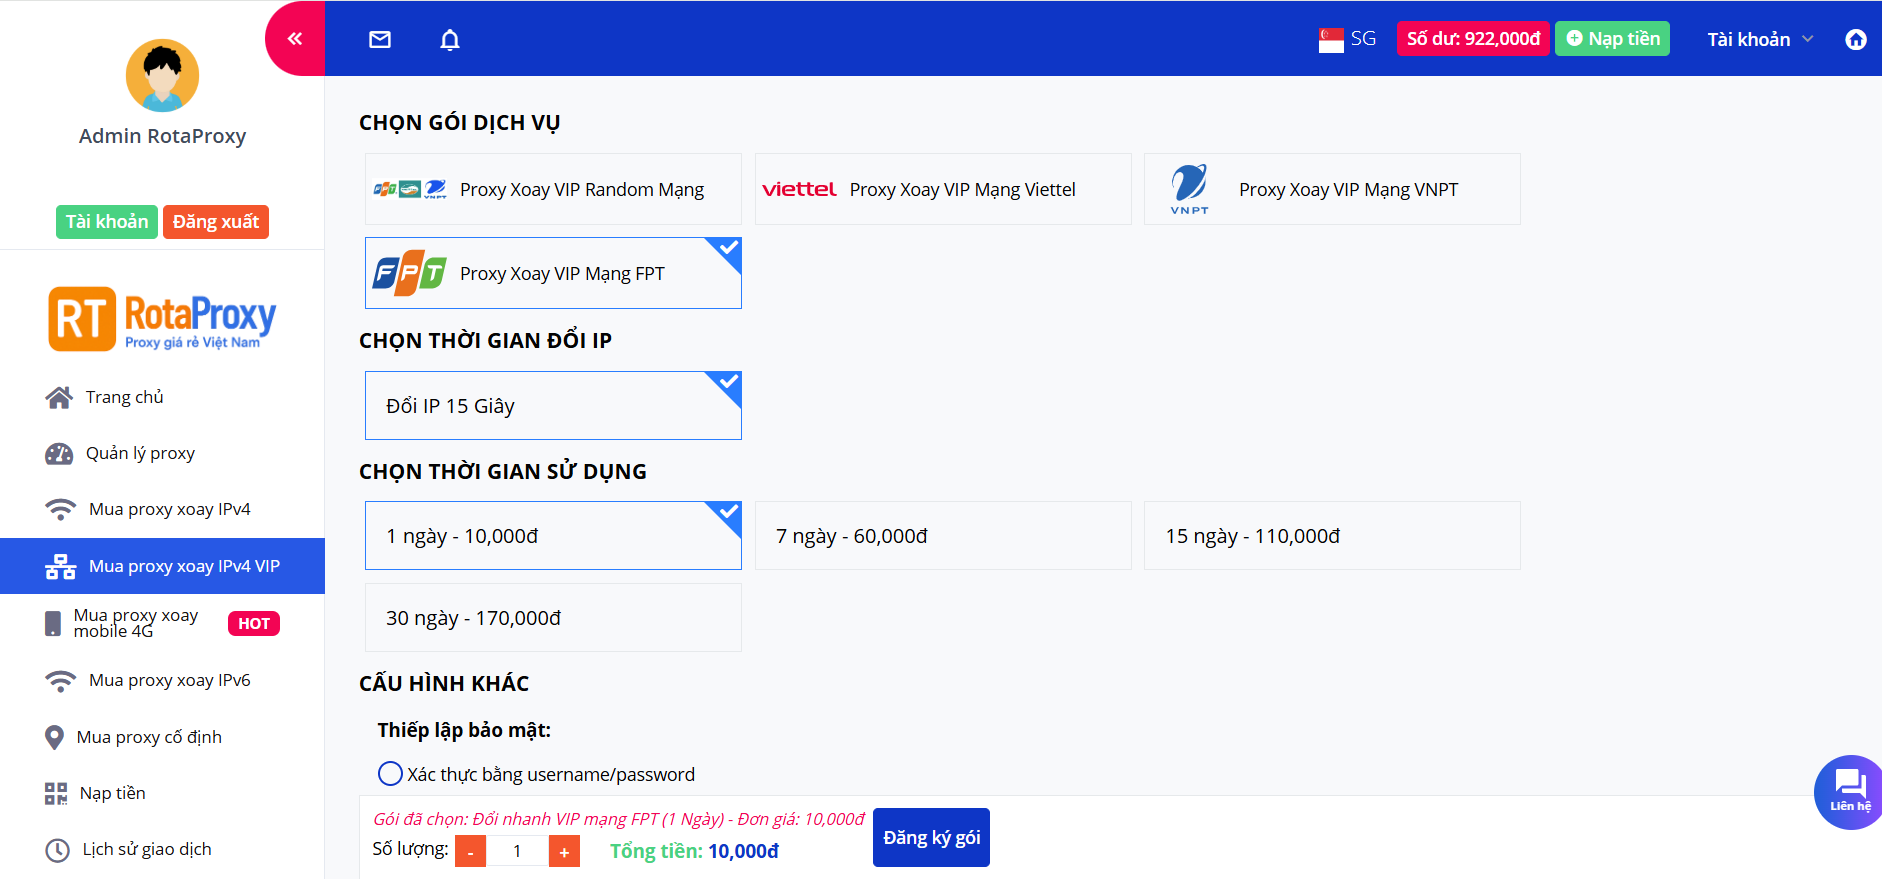Choose 15 ngày - 110,000đ duration
The height and width of the screenshot is (879, 1882).
point(1332,536)
